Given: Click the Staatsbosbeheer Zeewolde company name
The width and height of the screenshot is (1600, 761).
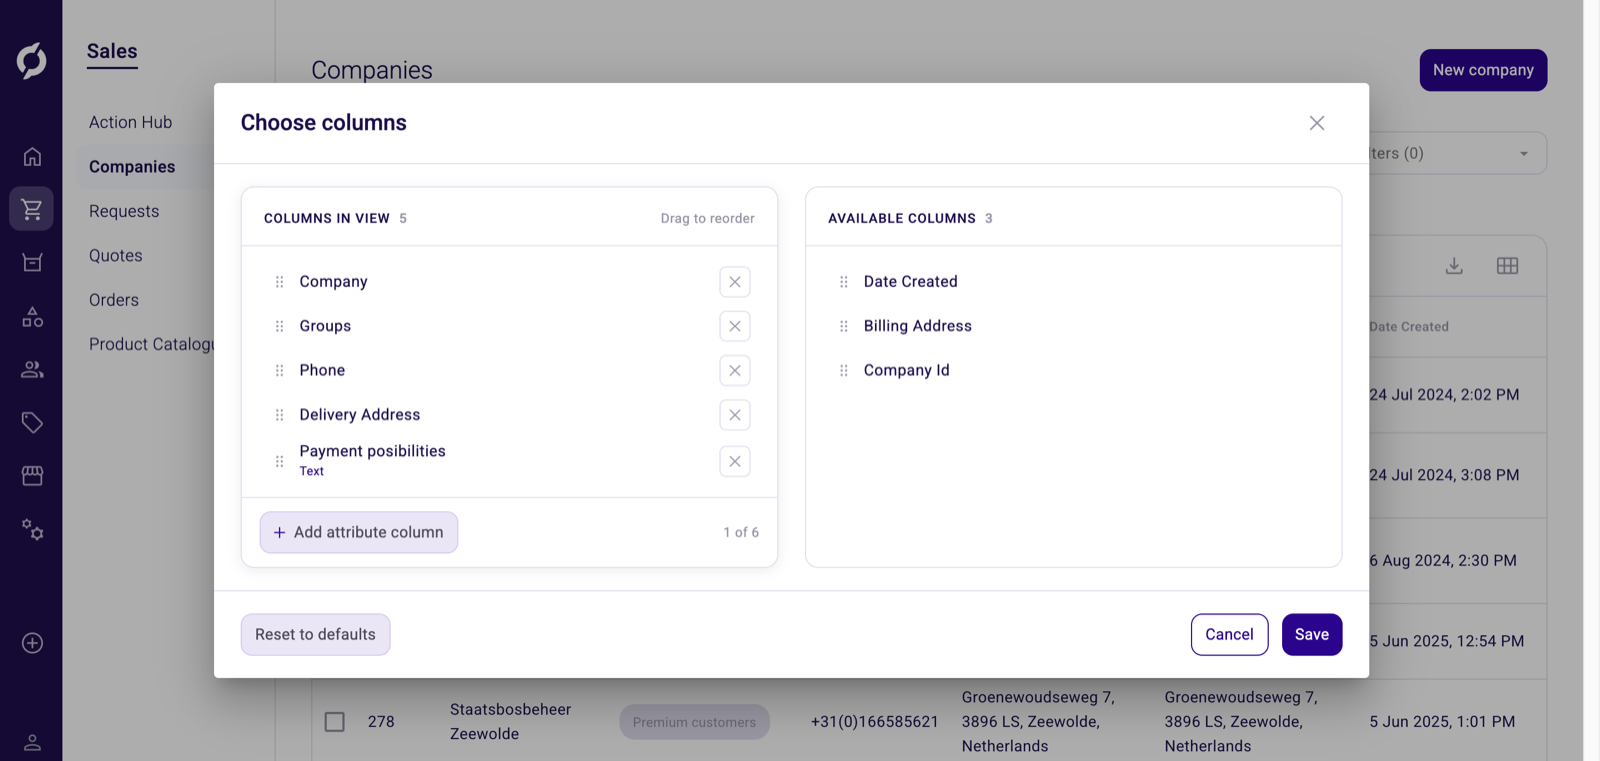Looking at the screenshot, I should 510,722.
